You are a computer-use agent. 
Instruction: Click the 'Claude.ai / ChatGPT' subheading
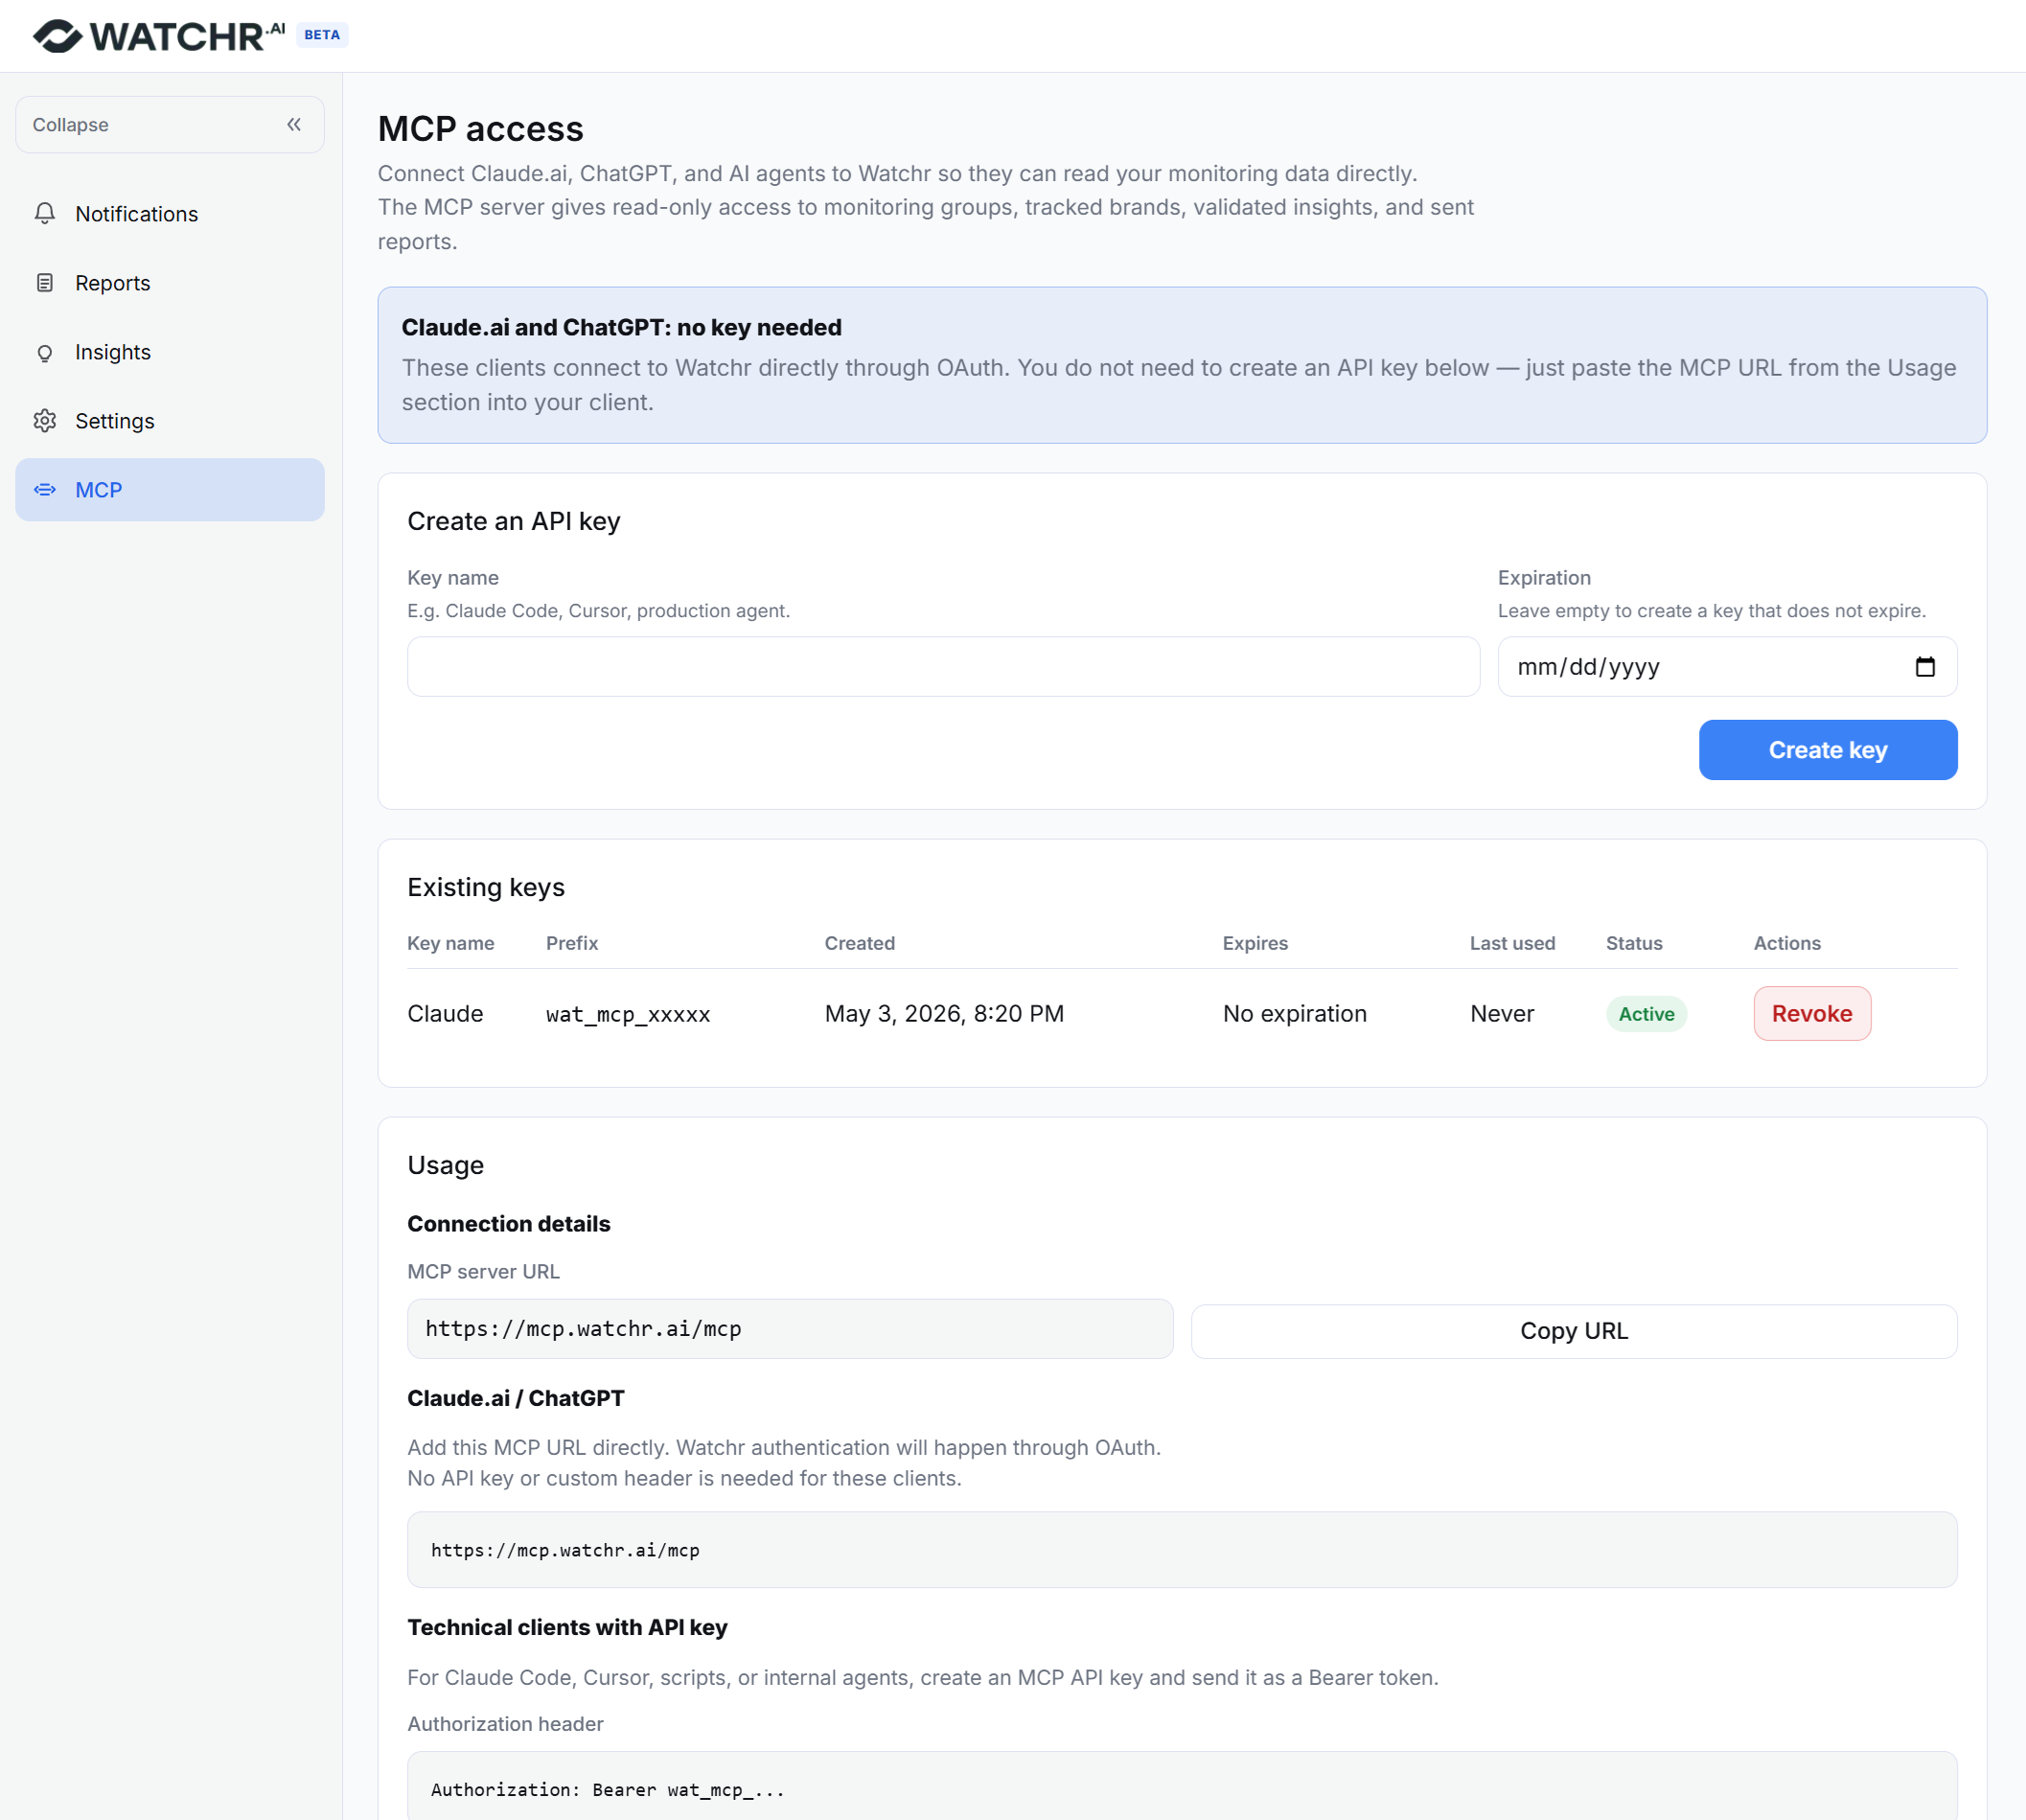coord(515,1398)
